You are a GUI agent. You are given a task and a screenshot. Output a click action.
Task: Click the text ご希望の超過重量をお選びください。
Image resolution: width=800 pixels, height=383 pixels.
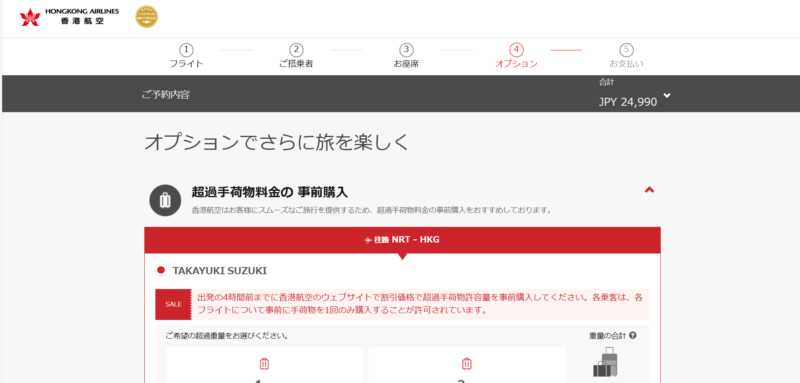tap(227, 336)
